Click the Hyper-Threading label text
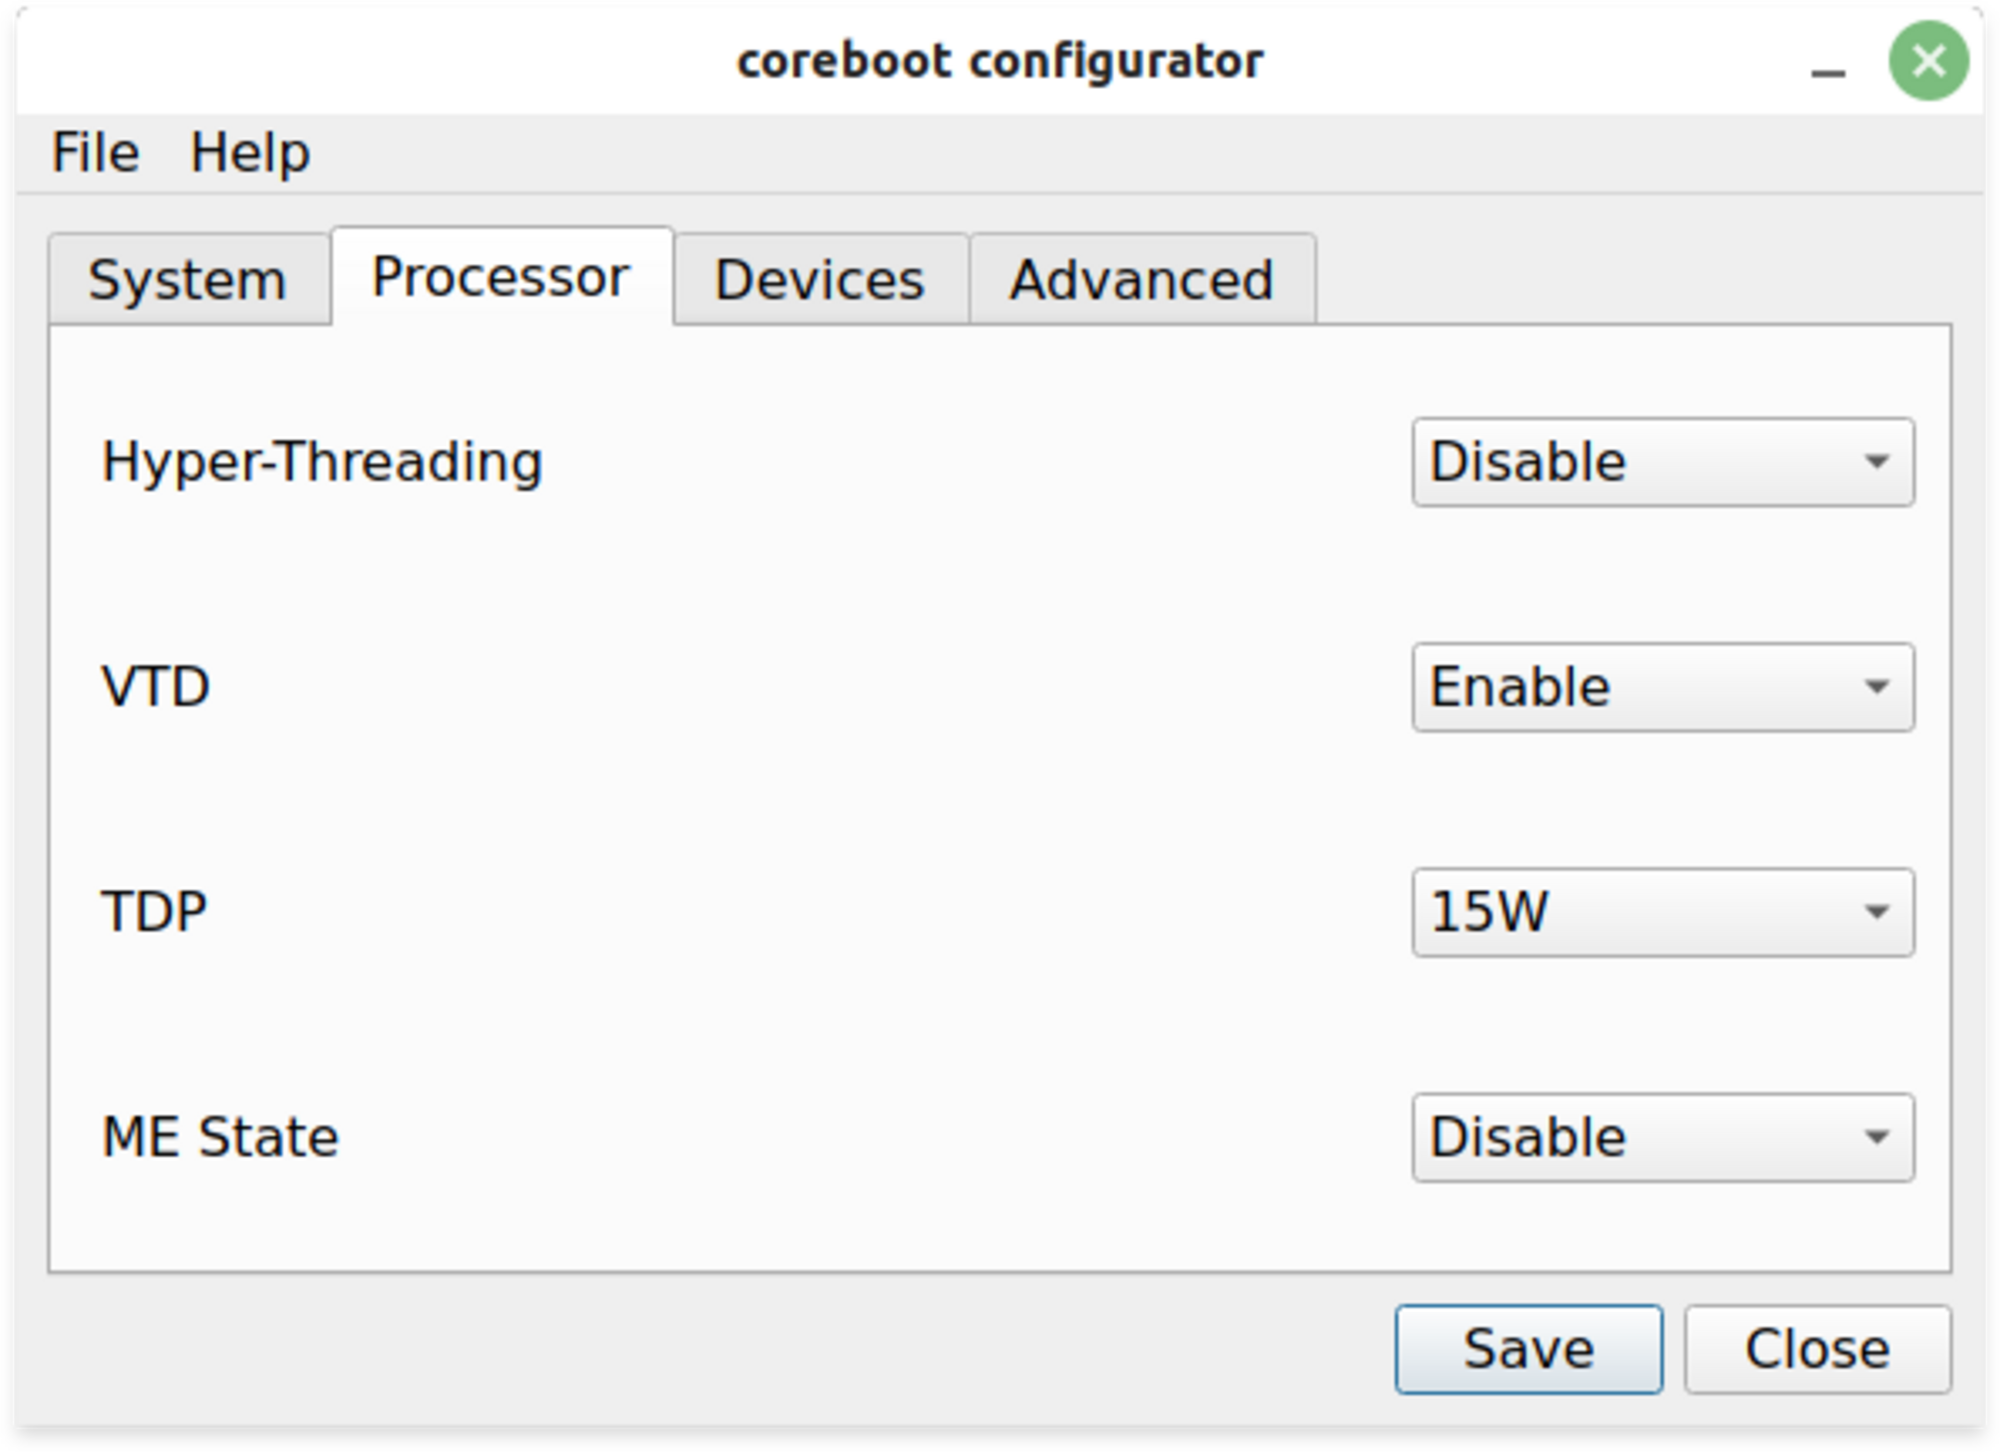The image size is (2000, 1452). coord(322,462)
